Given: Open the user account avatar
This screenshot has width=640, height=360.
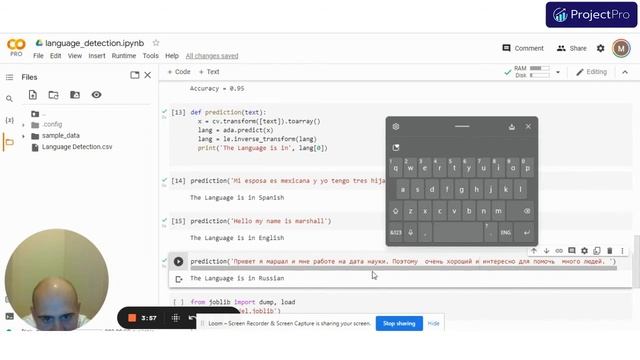Looking at the screenshot, I should click(x=621, y=48).
